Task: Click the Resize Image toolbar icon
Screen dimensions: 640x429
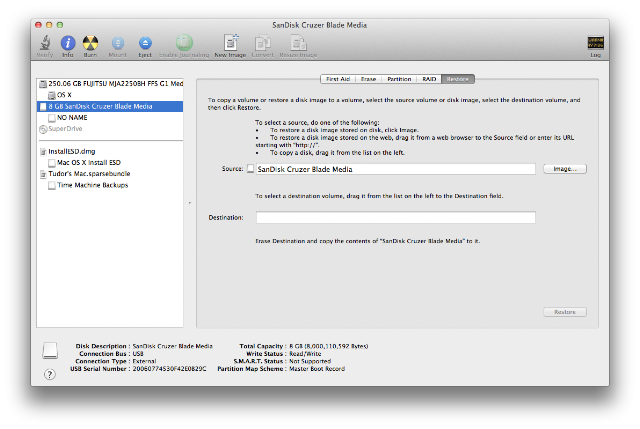Action: (298, 42)
